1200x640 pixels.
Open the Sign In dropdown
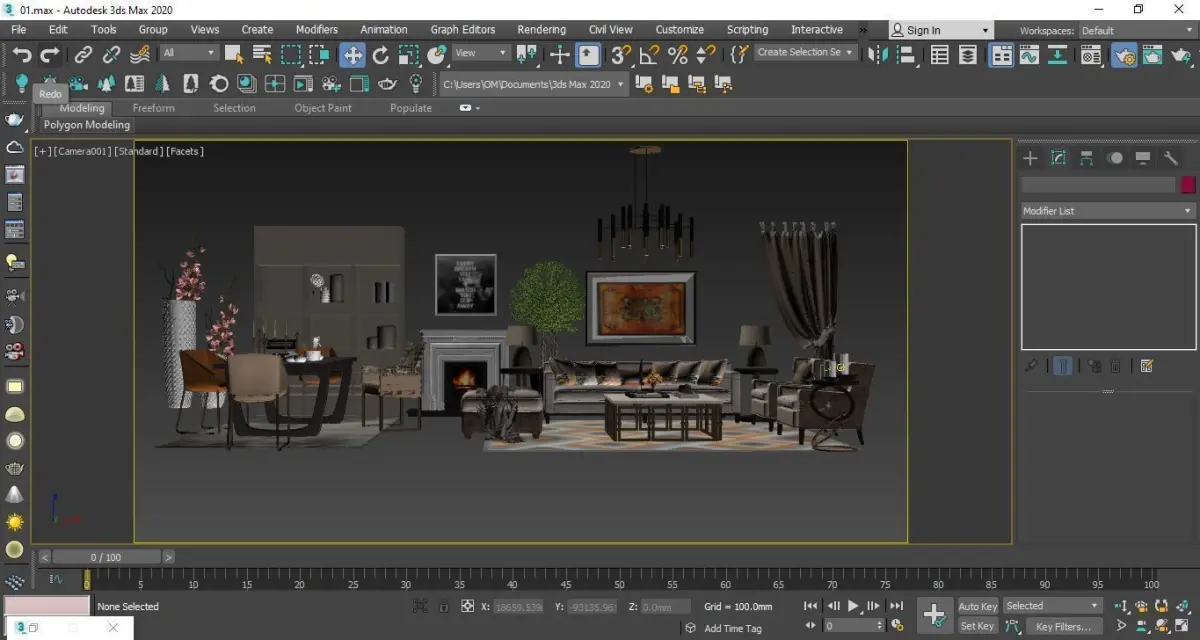click(939, 30)
